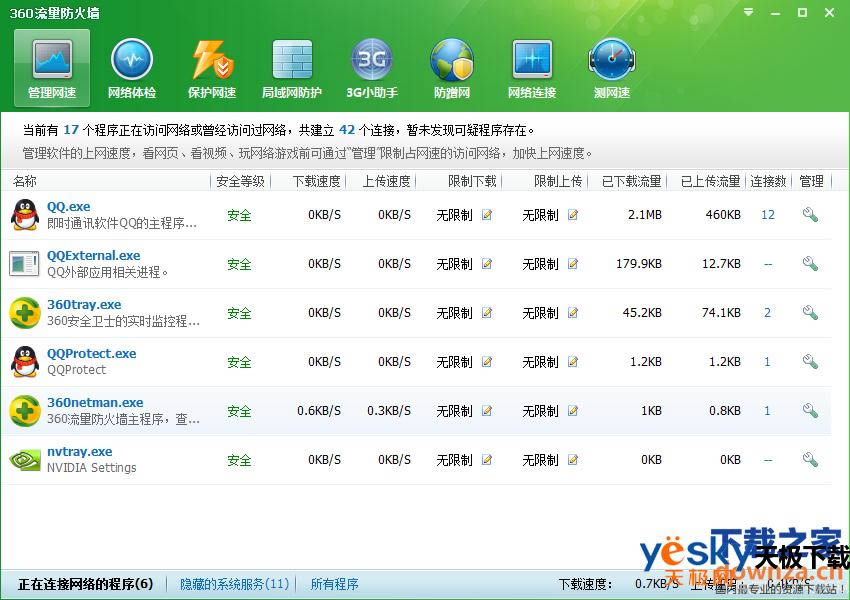Click the wrench manage icon for QQ.exe
This screenshot has height=600, width=850.
click(810, 215)
